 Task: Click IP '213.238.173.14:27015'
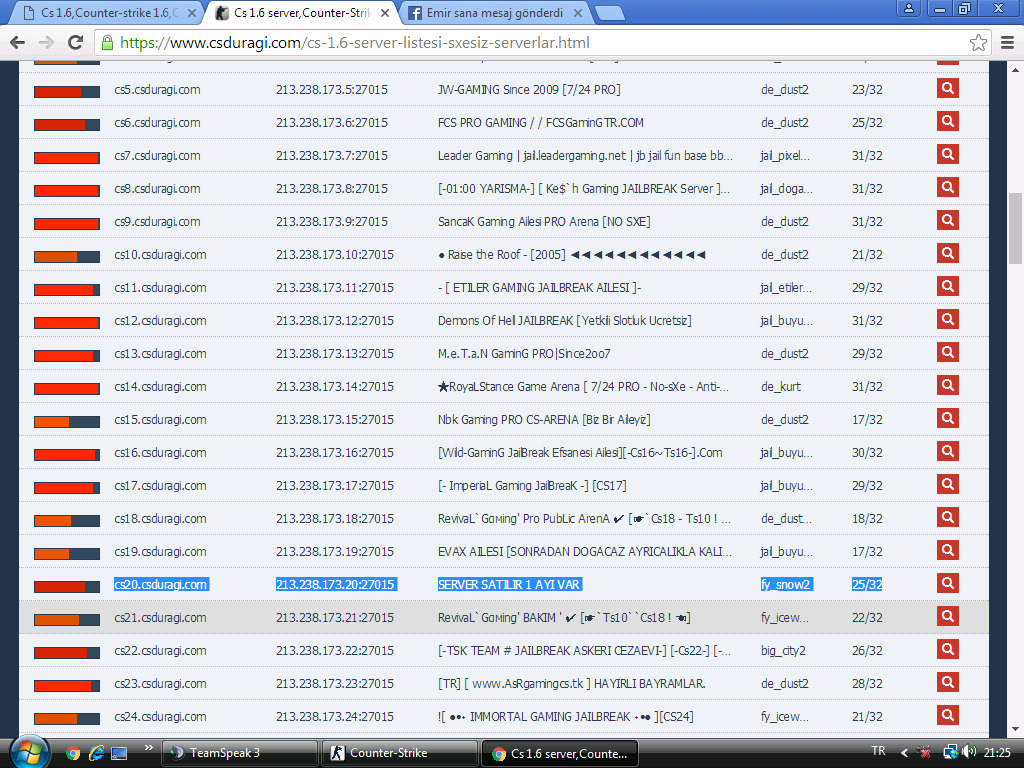(335, 387)
